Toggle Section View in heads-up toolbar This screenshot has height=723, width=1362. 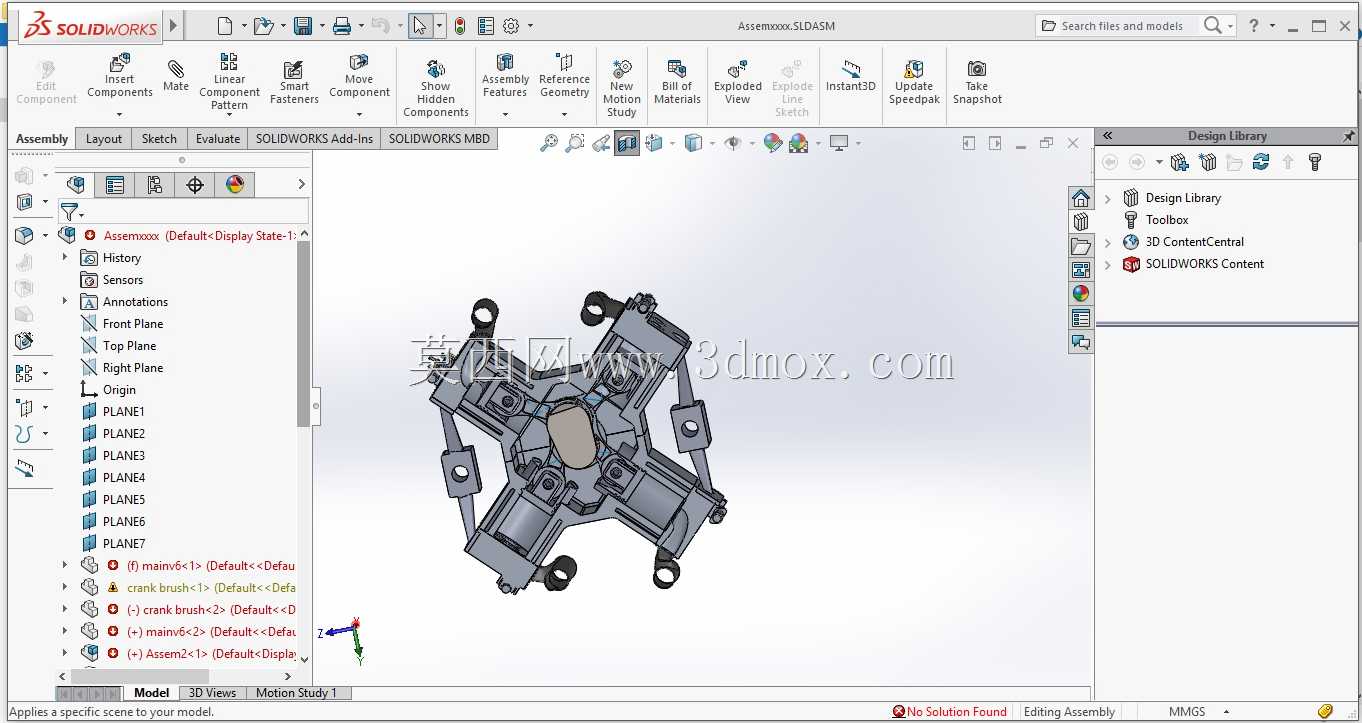[627, 143]
